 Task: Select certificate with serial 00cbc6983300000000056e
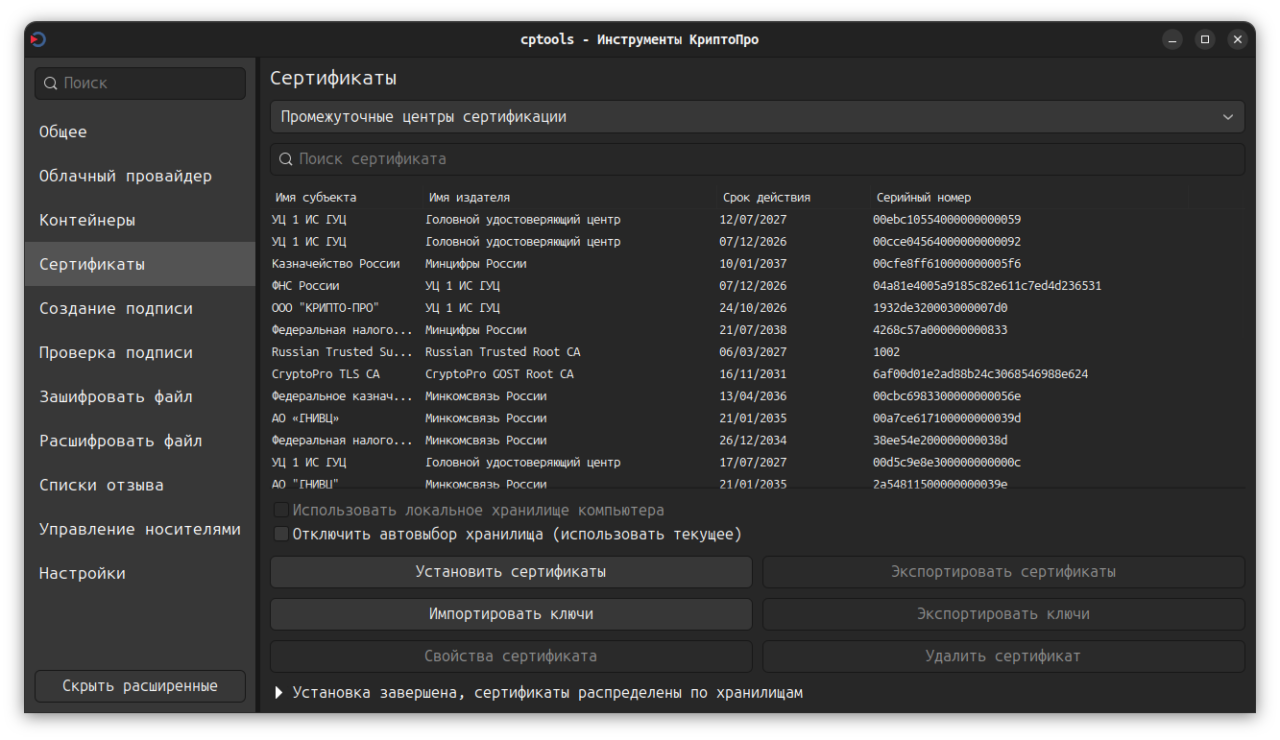click(x=757, y=396)
